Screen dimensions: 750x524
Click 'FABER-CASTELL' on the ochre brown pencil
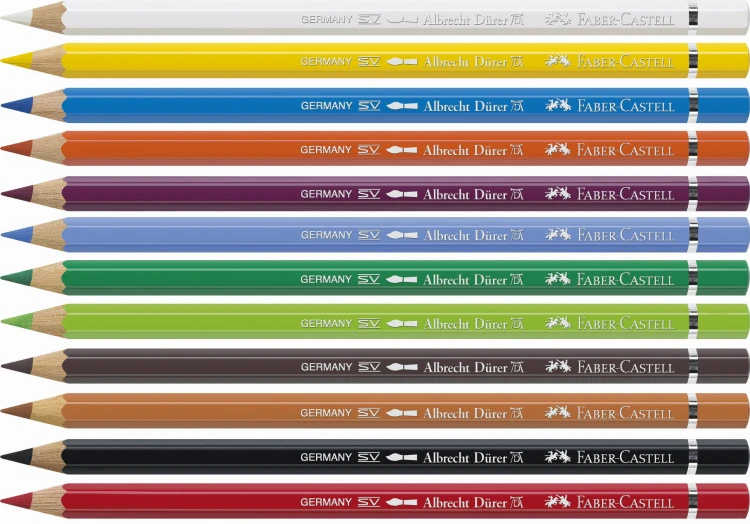[x=626, y=413]
